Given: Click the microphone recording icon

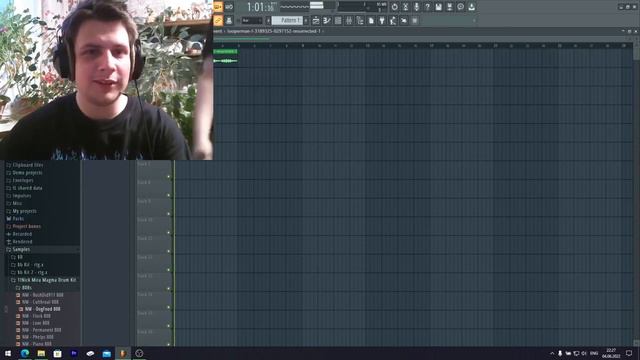Looking at the screenshot, I should 416,7.
